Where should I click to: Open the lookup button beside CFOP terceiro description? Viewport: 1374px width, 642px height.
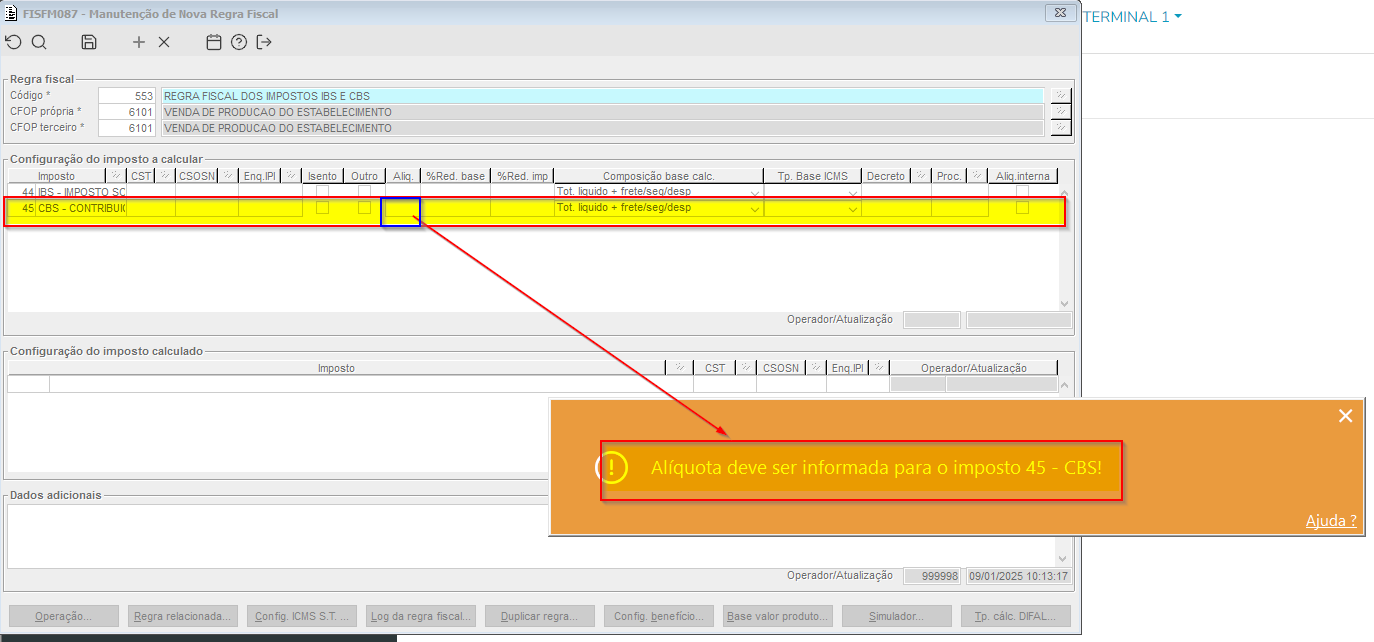coord(1061,128)
